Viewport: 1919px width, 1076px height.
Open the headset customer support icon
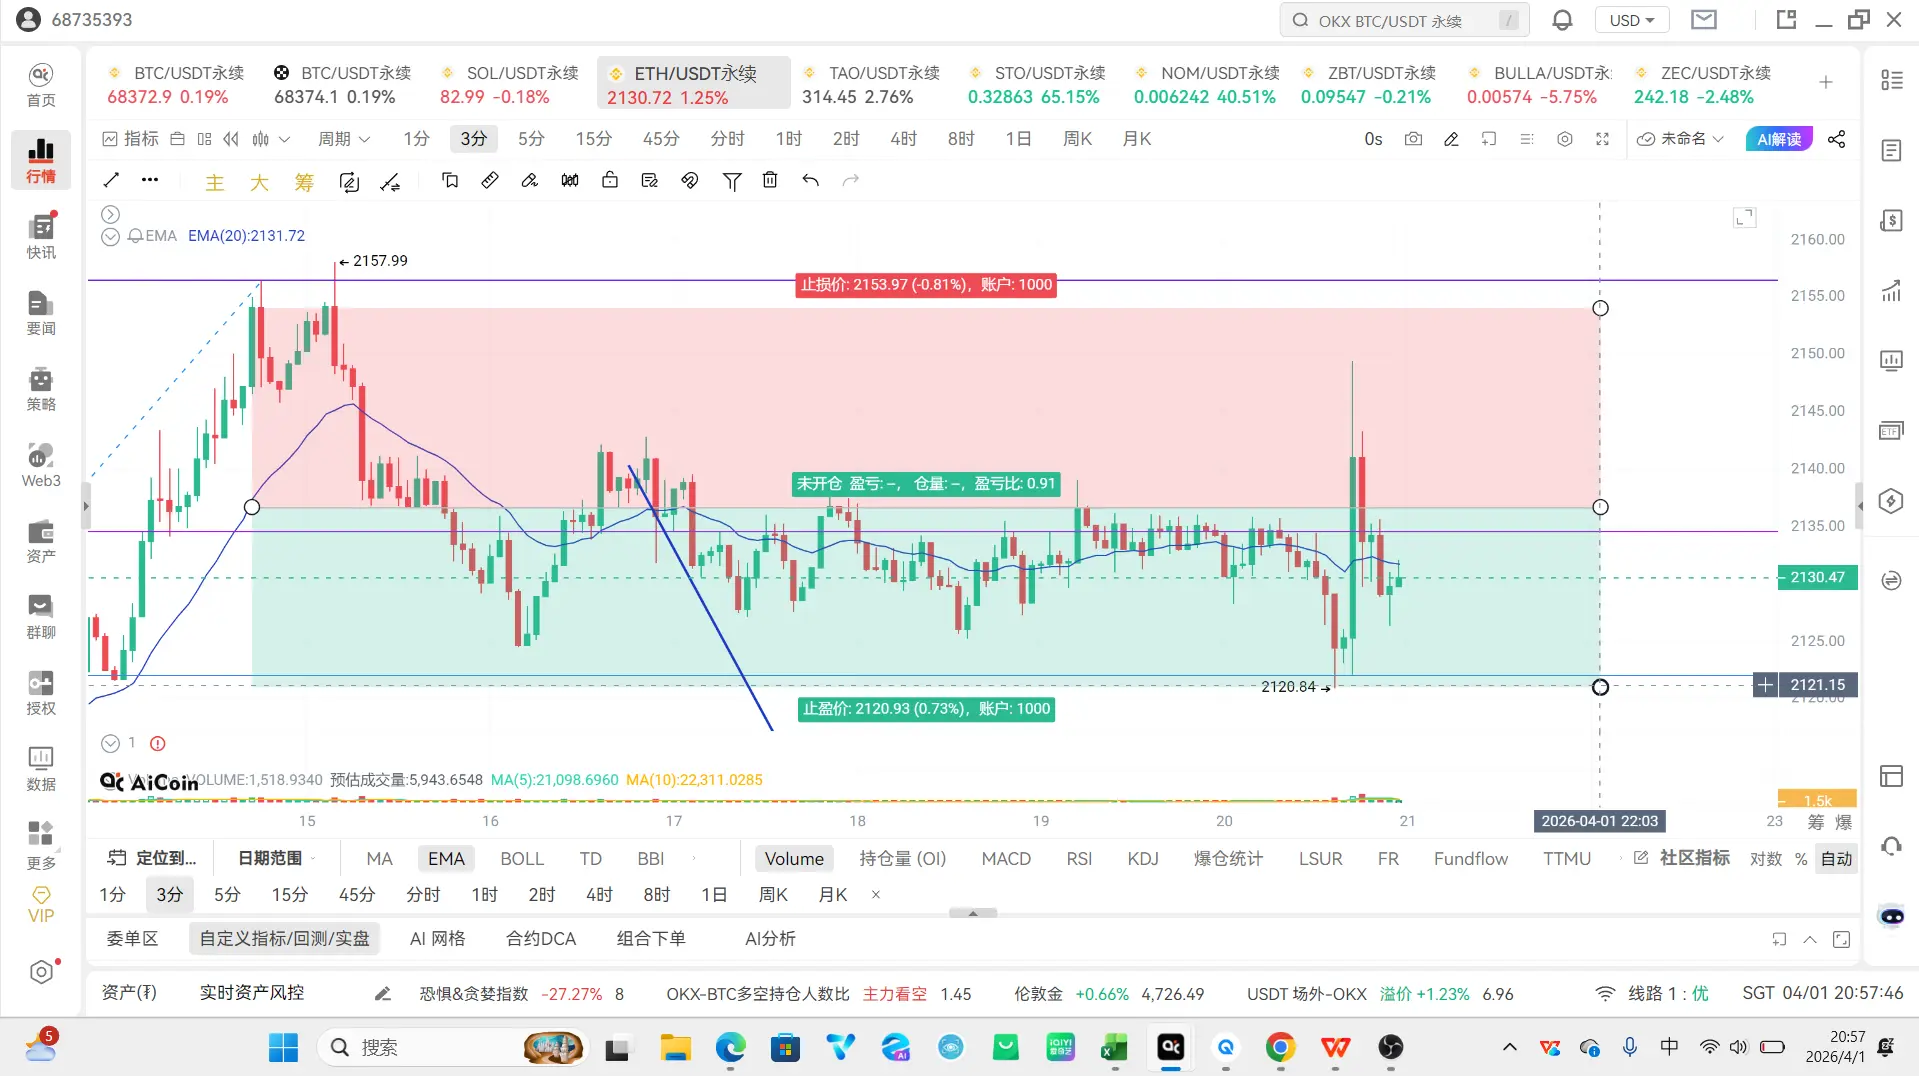click(1891, 846)
